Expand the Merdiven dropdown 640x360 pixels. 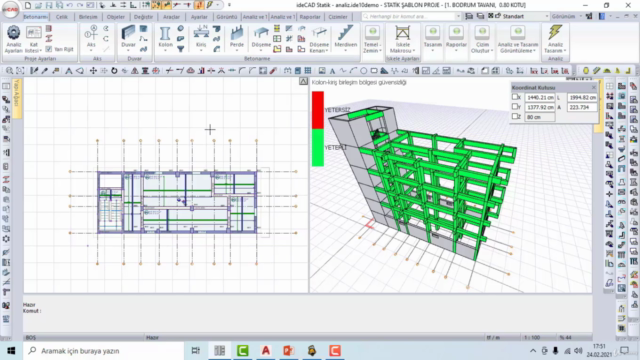click(346, 51)
